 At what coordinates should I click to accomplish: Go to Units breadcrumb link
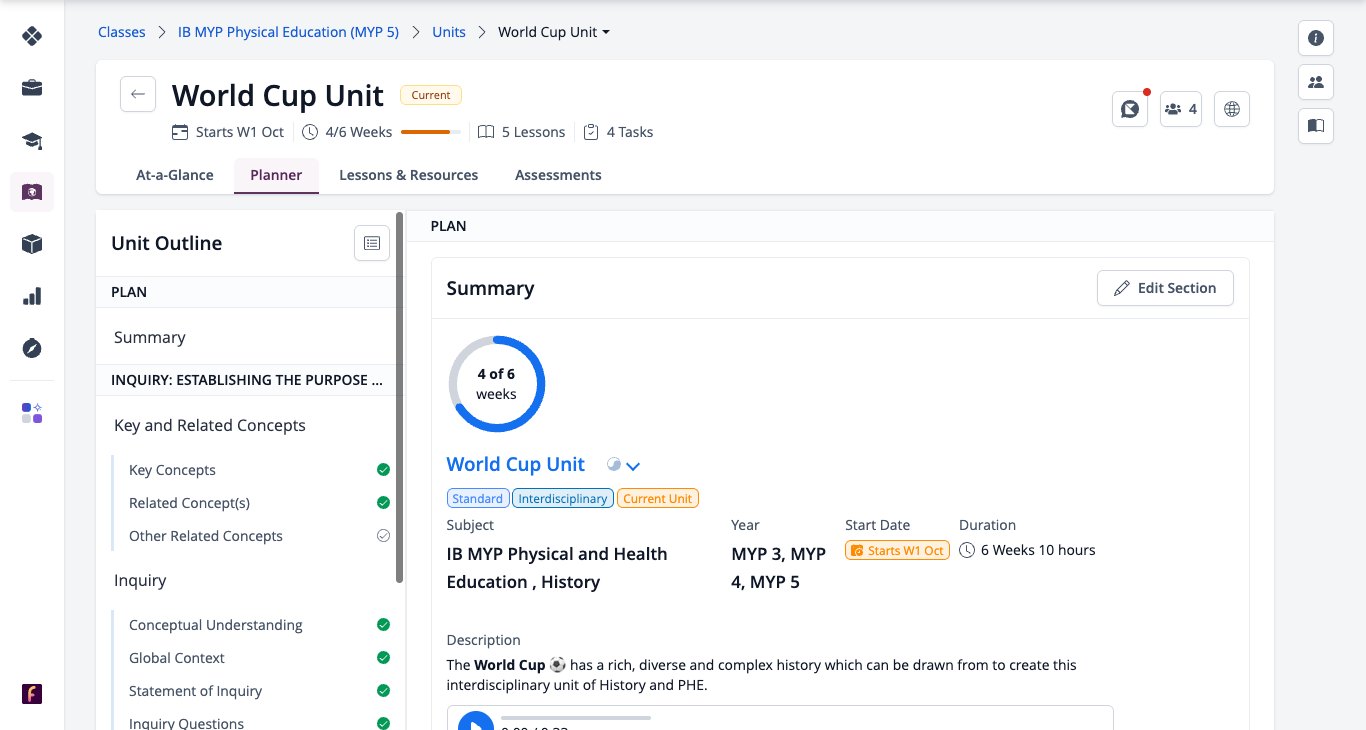pos(449,32)
